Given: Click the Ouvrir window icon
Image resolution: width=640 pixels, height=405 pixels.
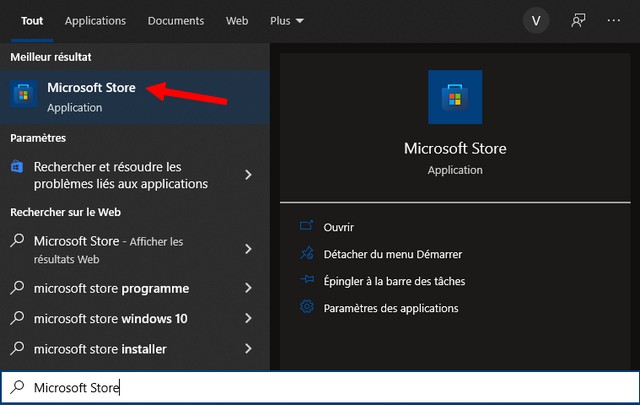Looking at the screenshot, I should [x=306, y=225].
